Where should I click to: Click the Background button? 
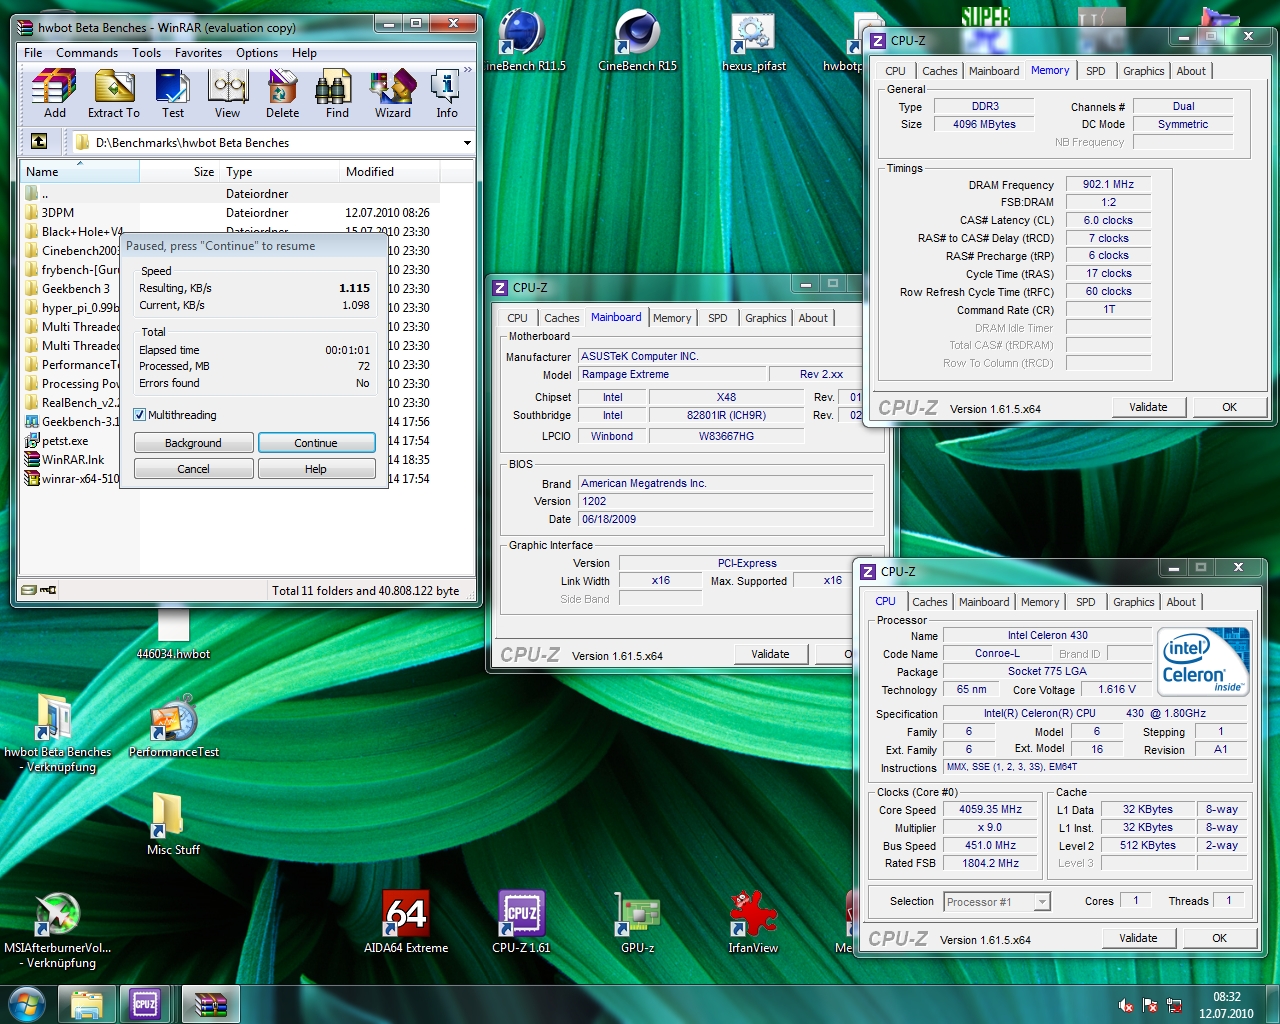[193, 443]
